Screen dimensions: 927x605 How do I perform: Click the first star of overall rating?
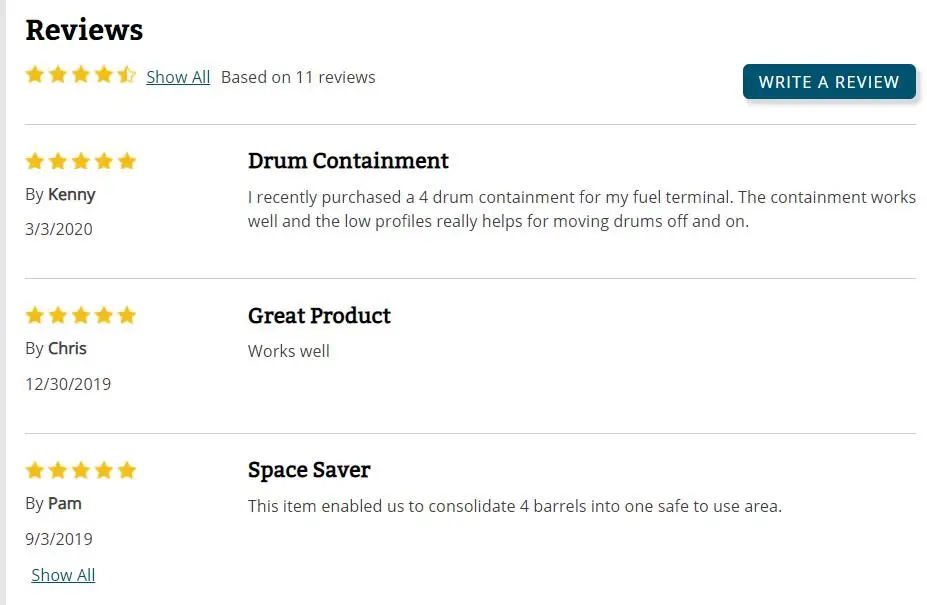35,75
